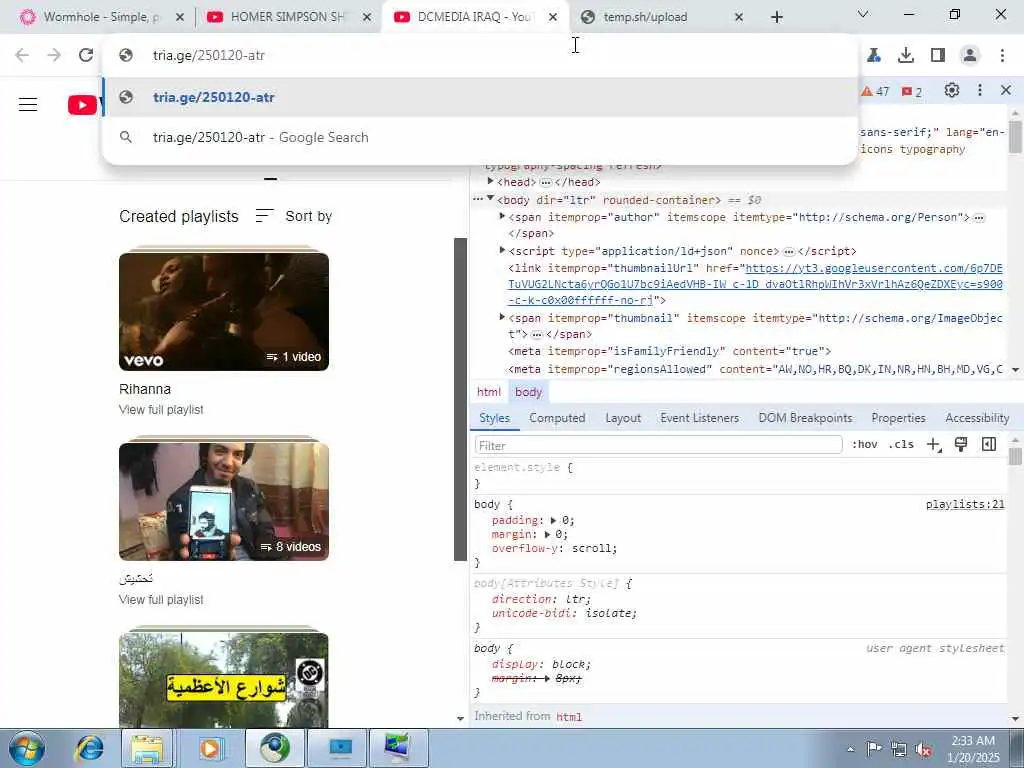Expand padding shorthand property
This screenshot has height=768, width=1024.
click(553, 520)
